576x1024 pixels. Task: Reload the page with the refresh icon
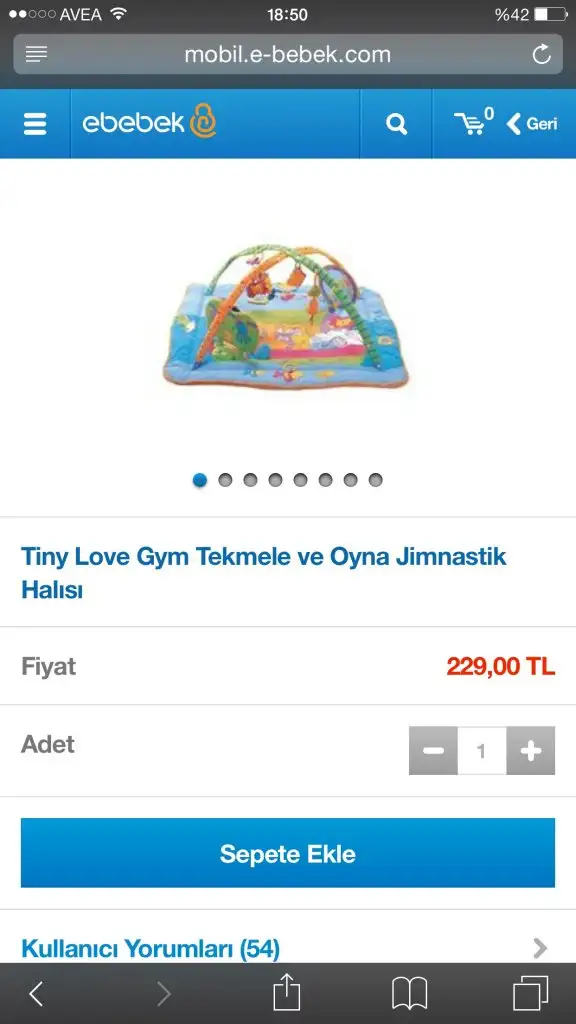[x=541, y=54]
